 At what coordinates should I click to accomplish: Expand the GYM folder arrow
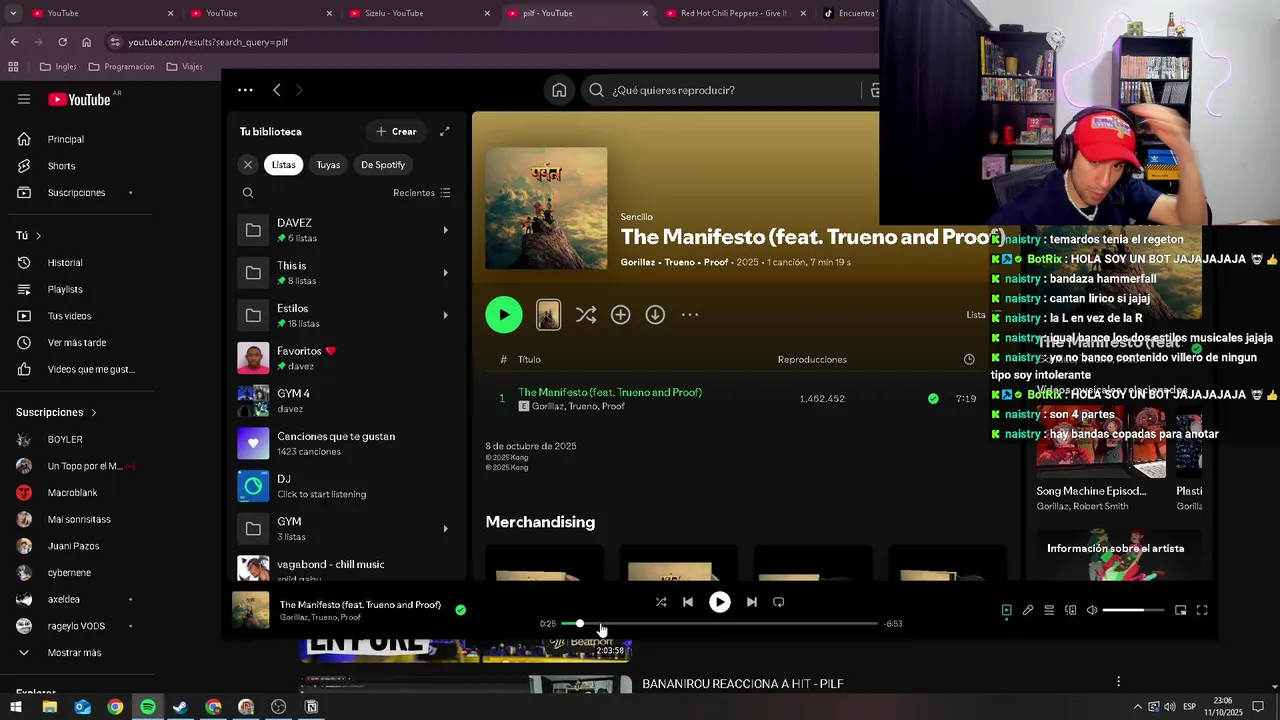[445, 528]
